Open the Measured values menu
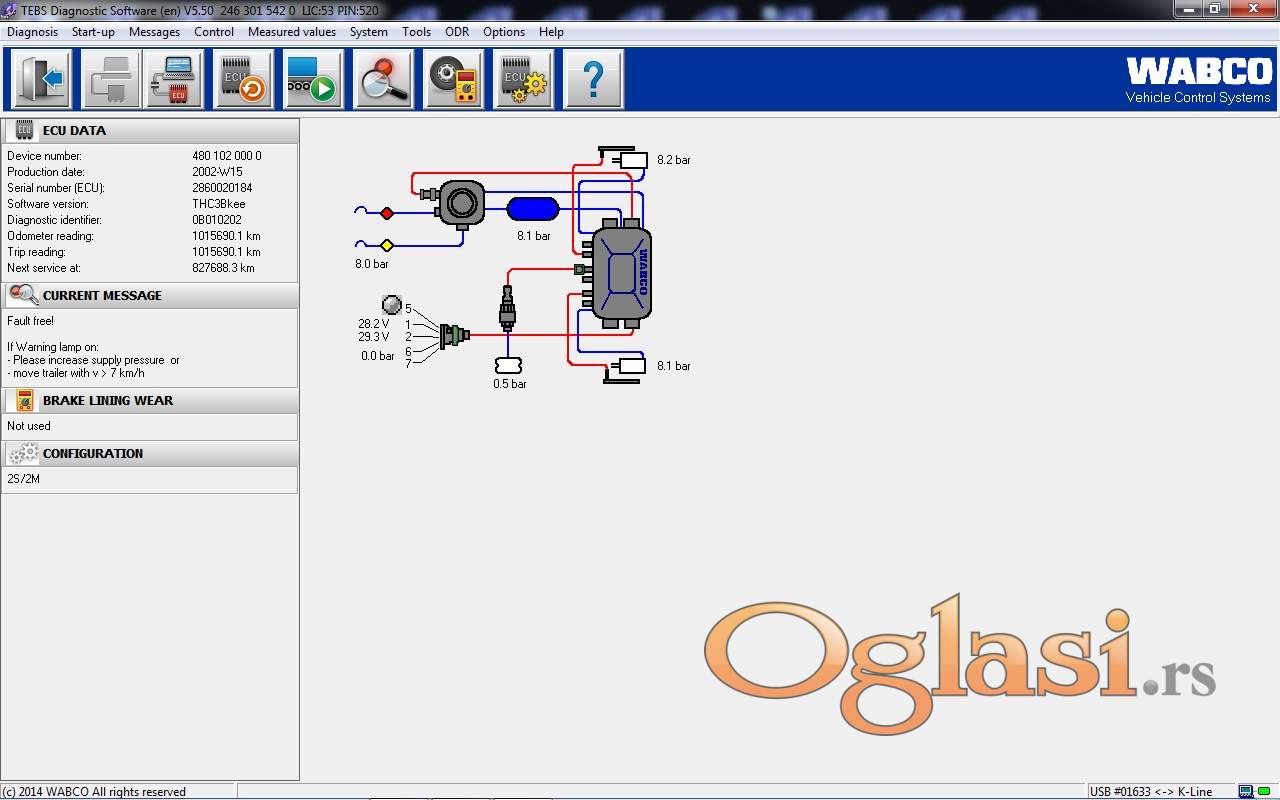 tap(292, 32)
